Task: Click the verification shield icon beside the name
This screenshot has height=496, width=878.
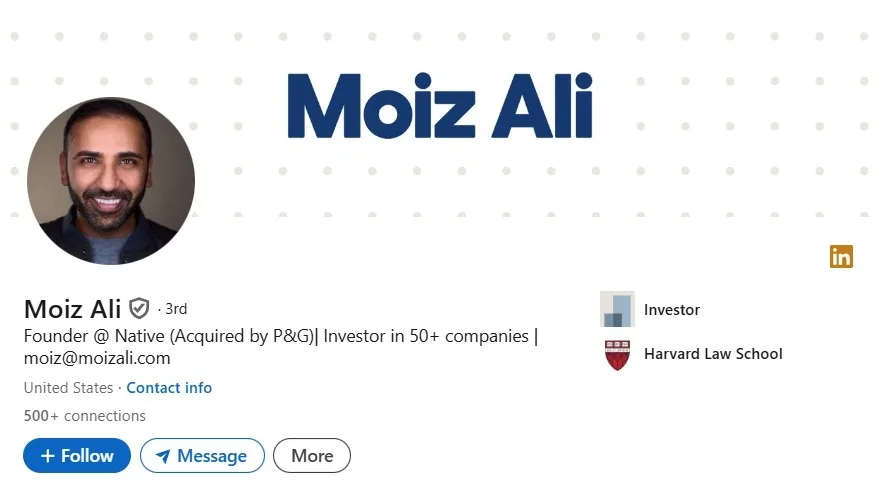Action: pyautogui.click(x=139, y=308)
